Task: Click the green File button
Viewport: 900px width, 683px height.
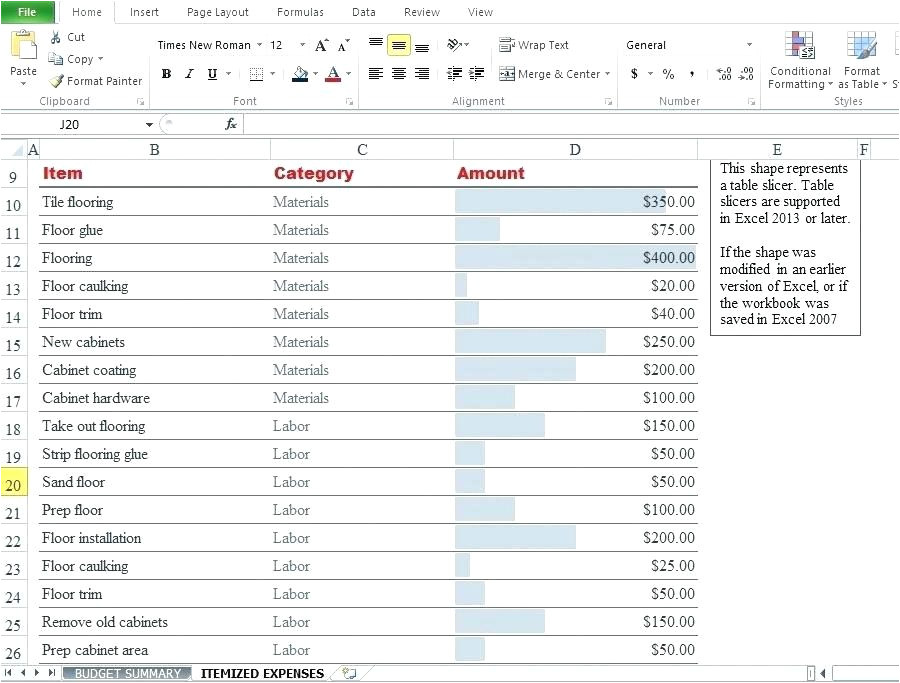Action: 27,12
